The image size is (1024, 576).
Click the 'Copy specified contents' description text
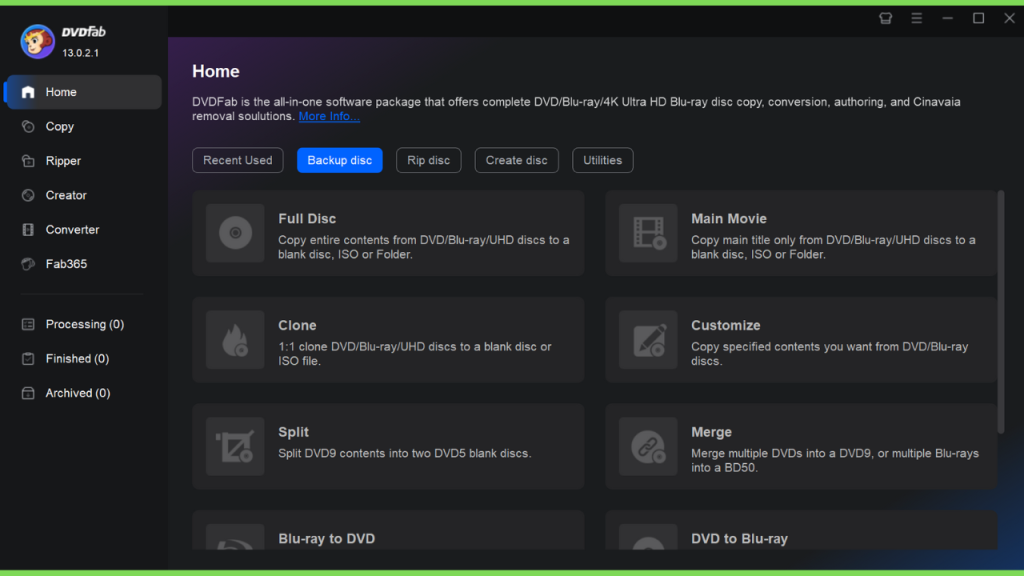(x=829, y=353)
